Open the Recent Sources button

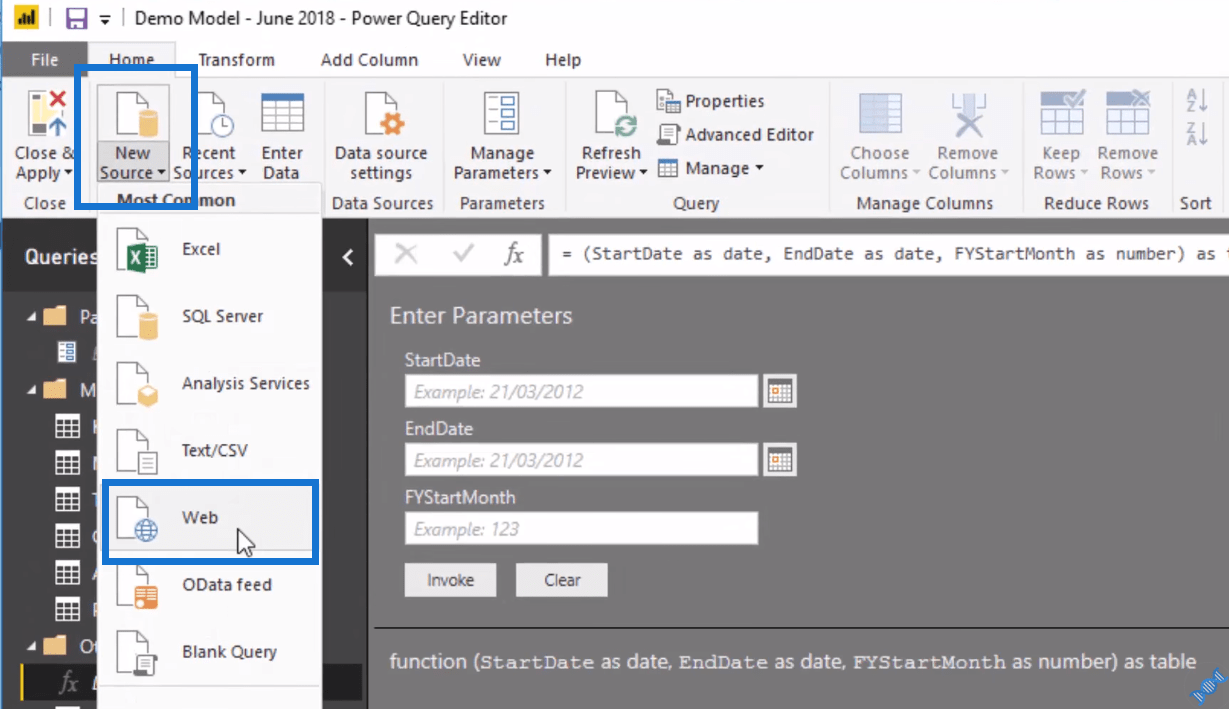pos(210,137)
